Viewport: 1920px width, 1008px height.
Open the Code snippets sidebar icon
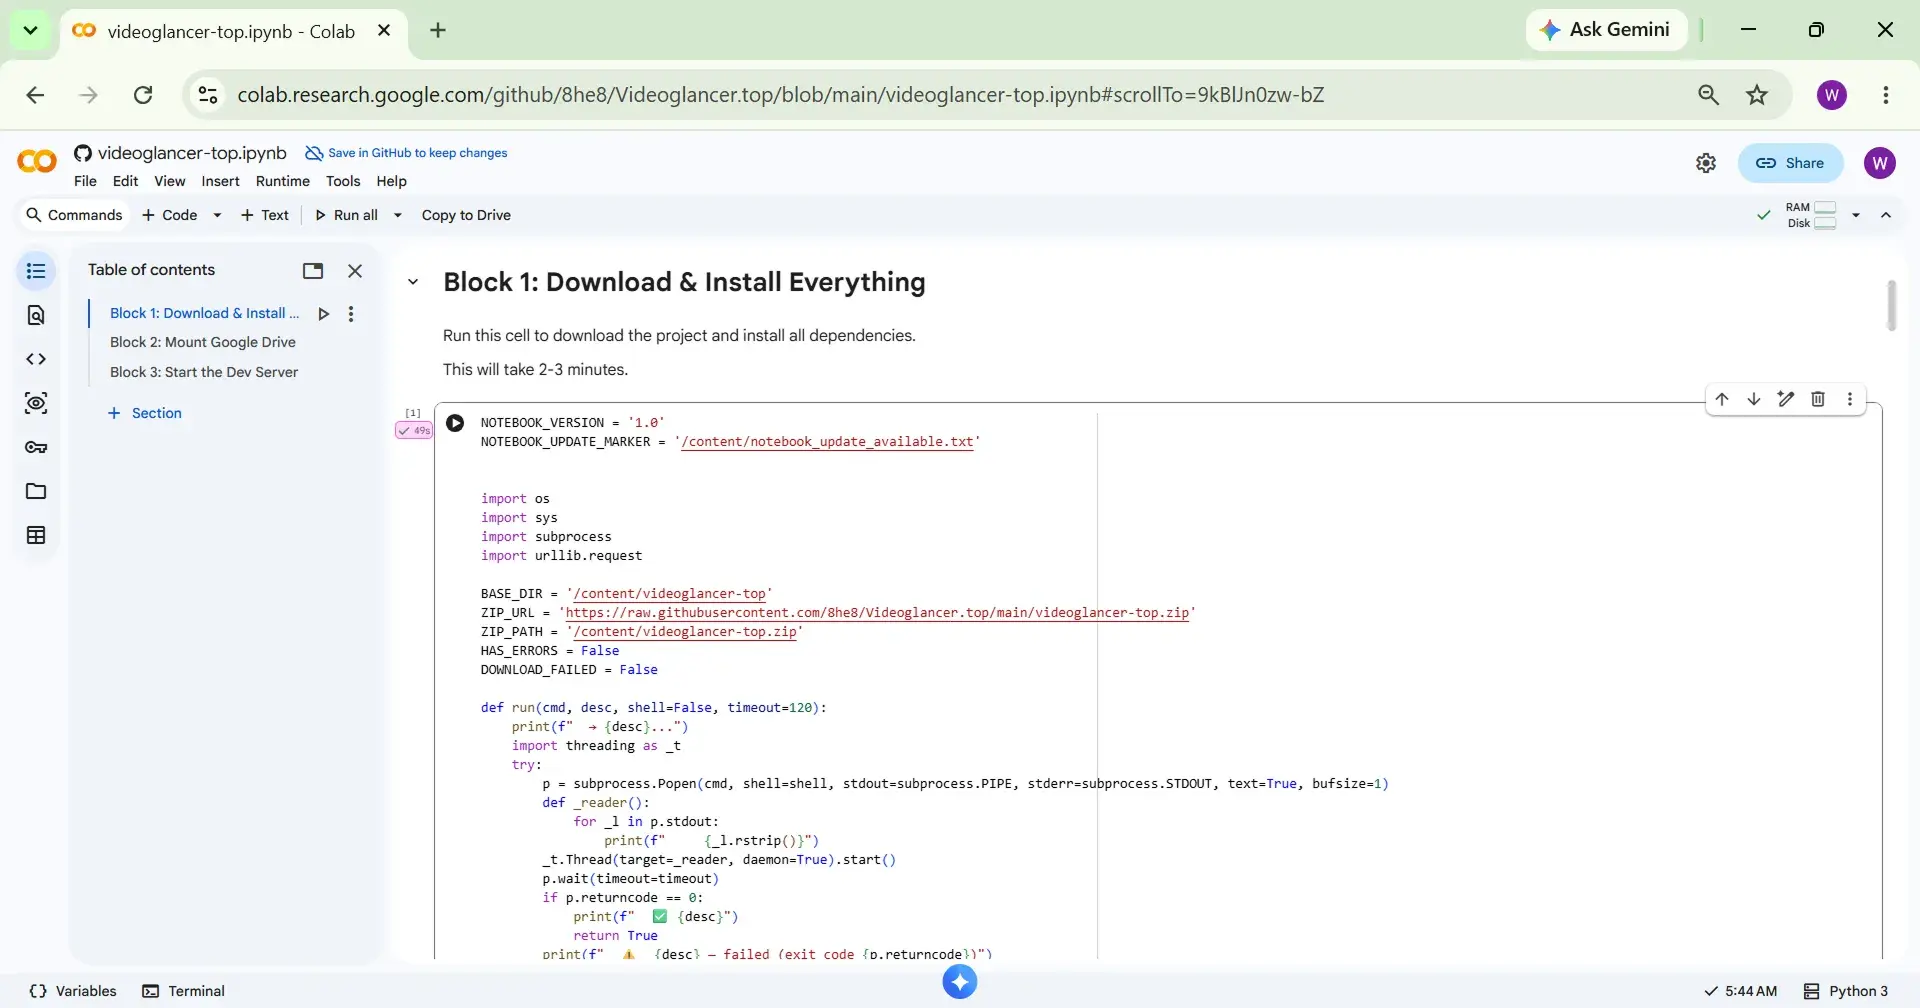[x=36, y=359]
